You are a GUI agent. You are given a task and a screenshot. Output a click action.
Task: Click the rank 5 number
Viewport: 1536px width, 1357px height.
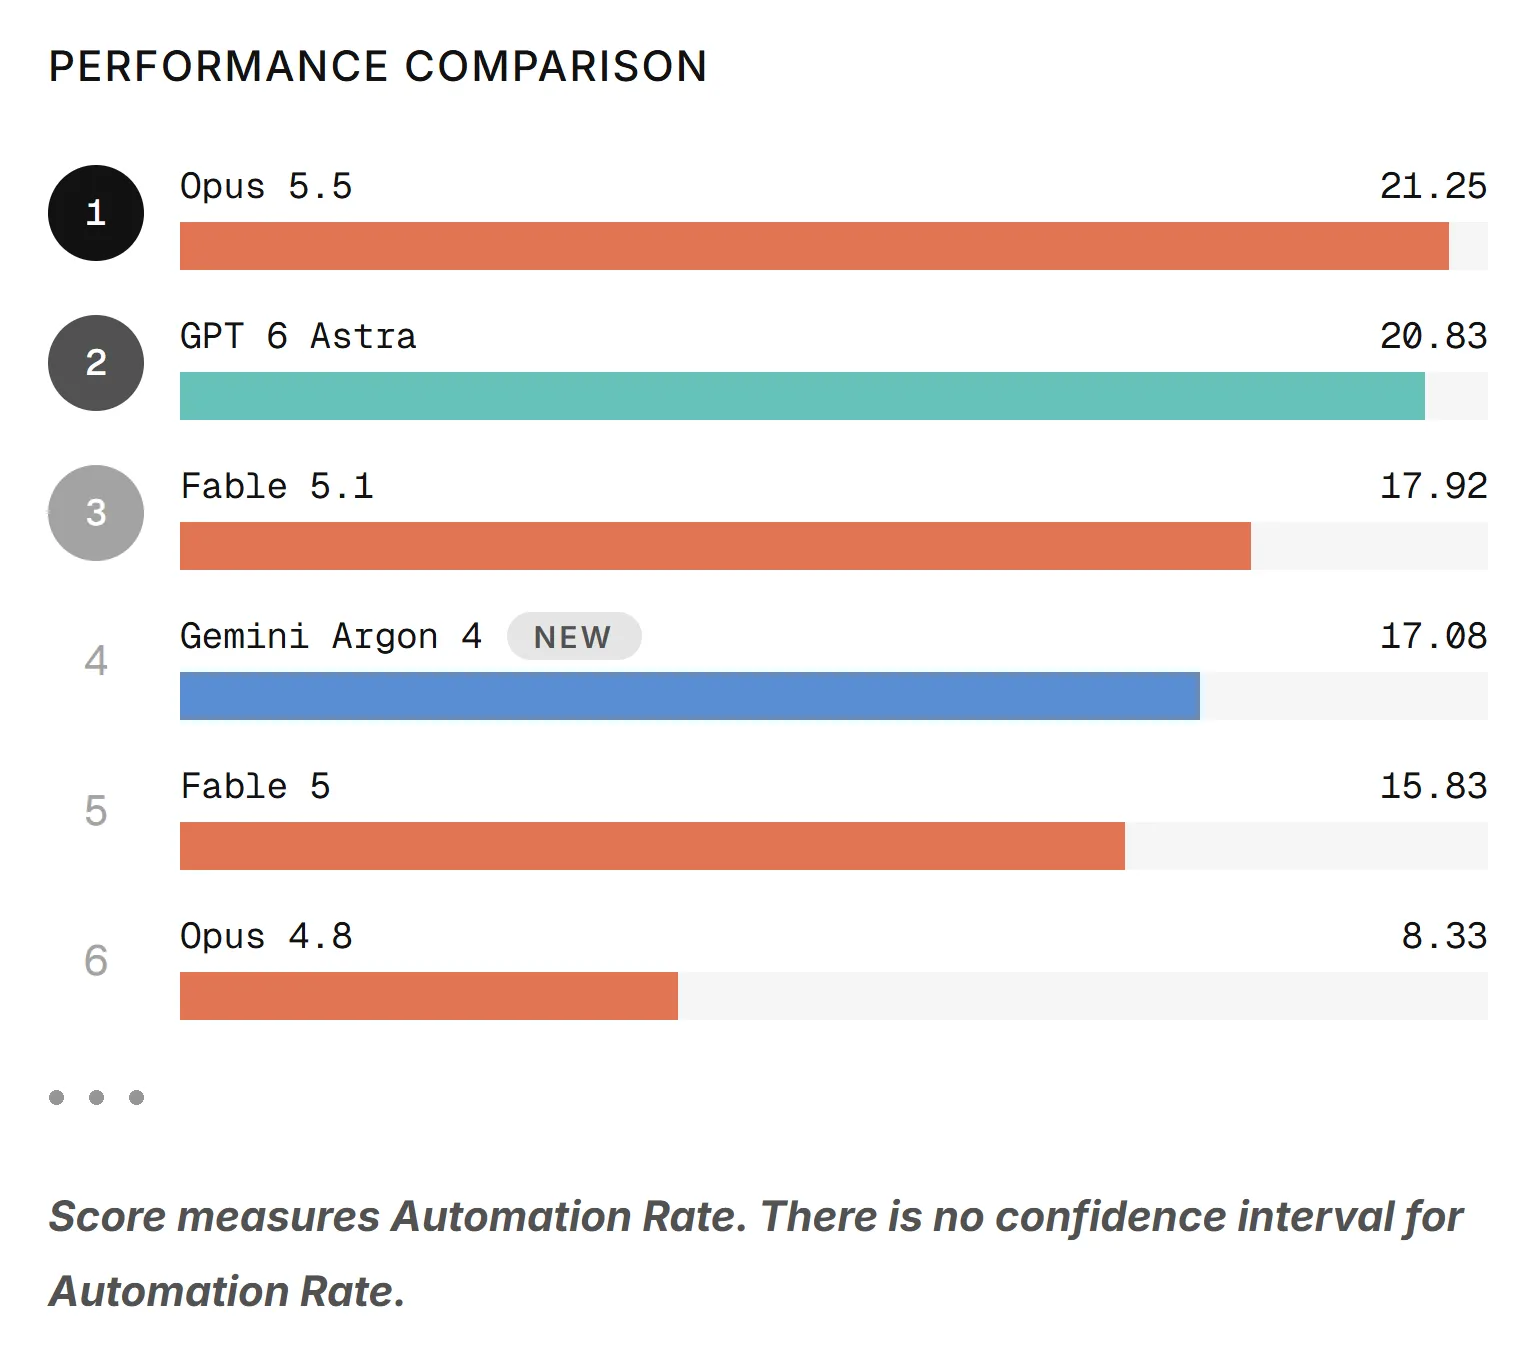click(96, 811)
